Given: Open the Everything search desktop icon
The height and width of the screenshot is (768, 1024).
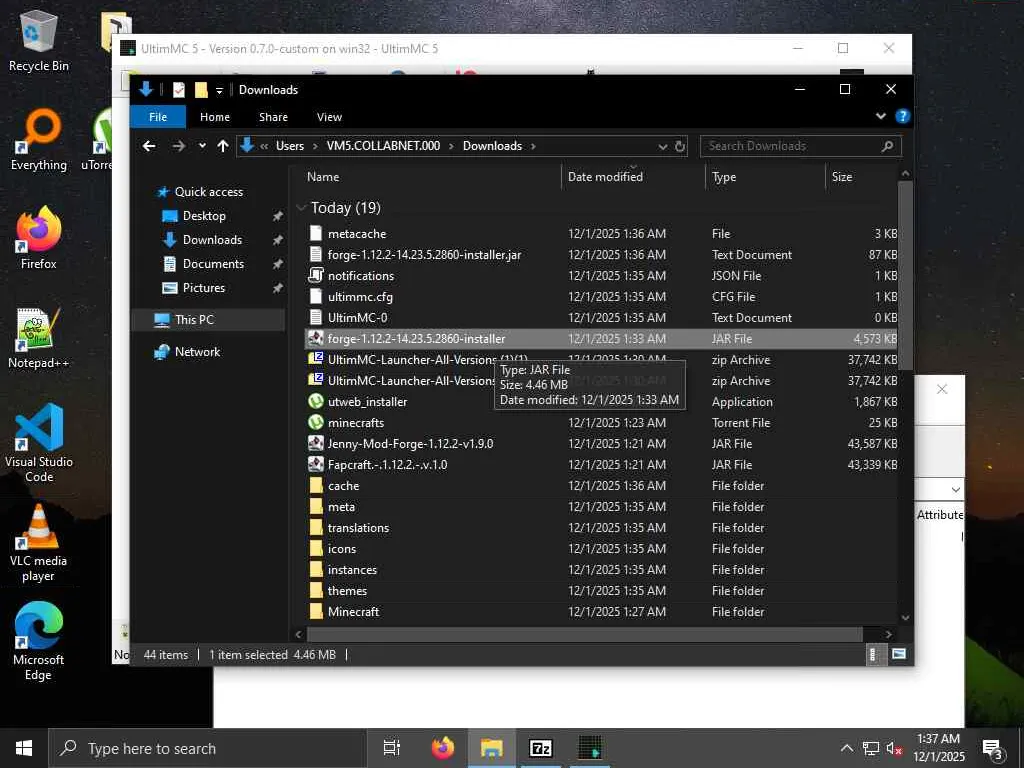Looking at the screenshot, I should coord(39,140).
